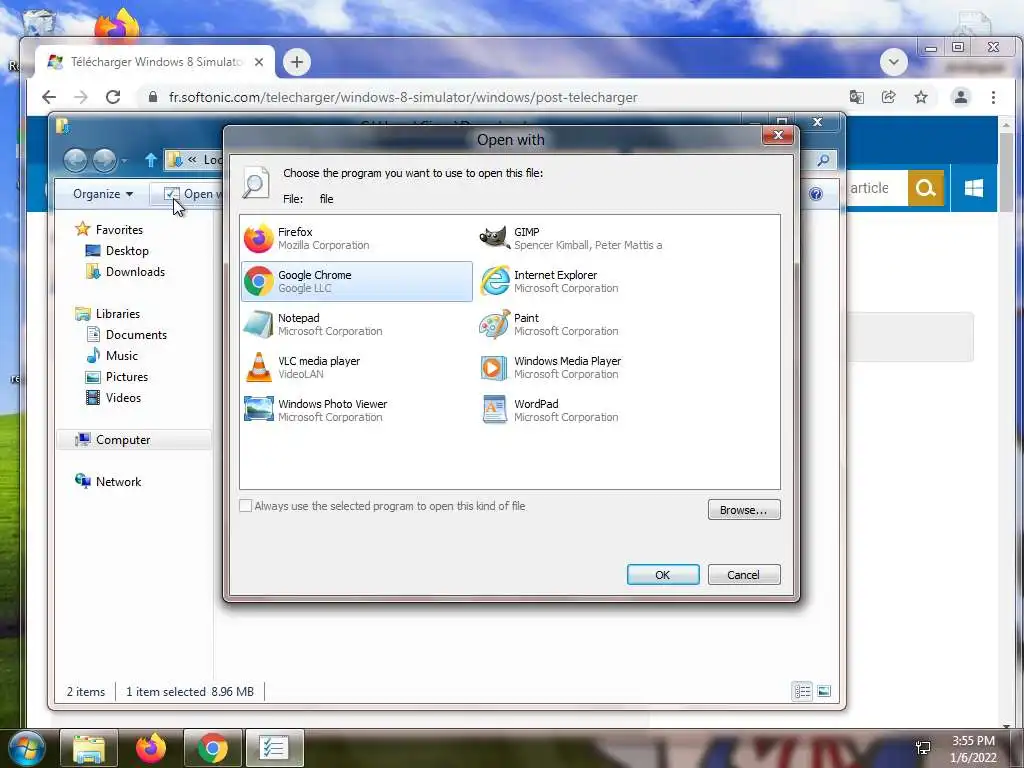The image size is (1024, 768).
Task: Click the share page icon in Chrome
Action: pyautogui.click(x=888, y=97)
